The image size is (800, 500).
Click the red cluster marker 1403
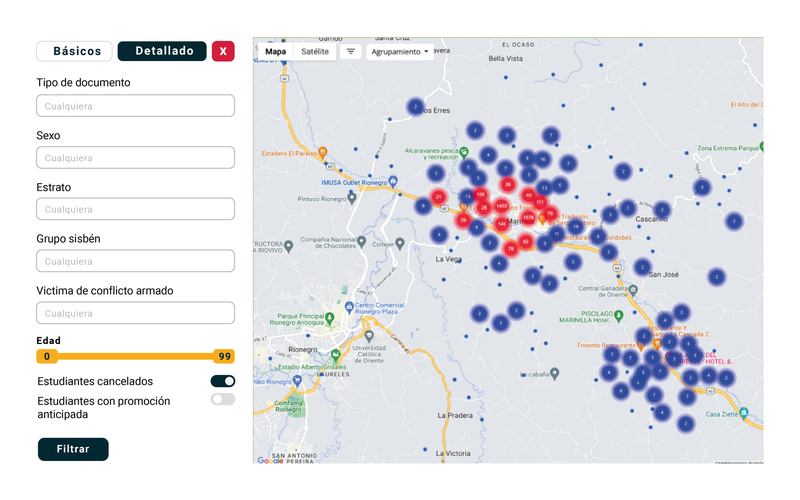coord(502,206)
